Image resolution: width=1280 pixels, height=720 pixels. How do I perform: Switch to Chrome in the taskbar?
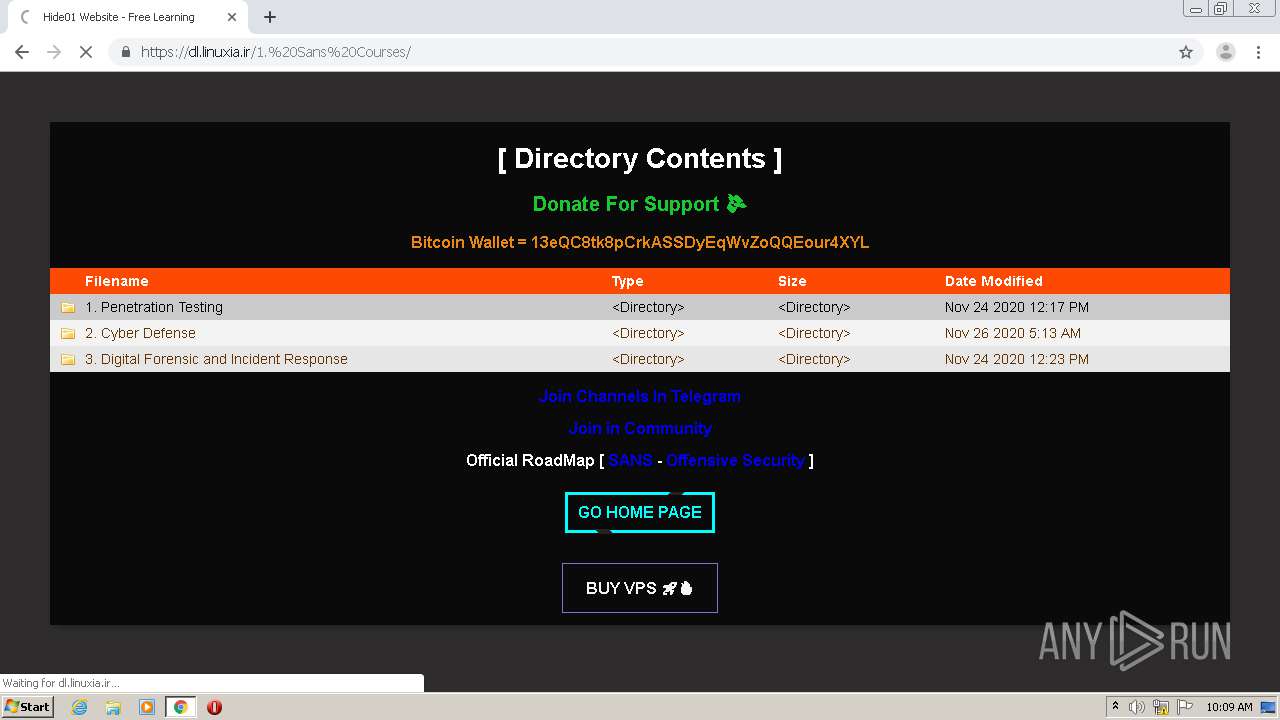click(x=181, y=707)
